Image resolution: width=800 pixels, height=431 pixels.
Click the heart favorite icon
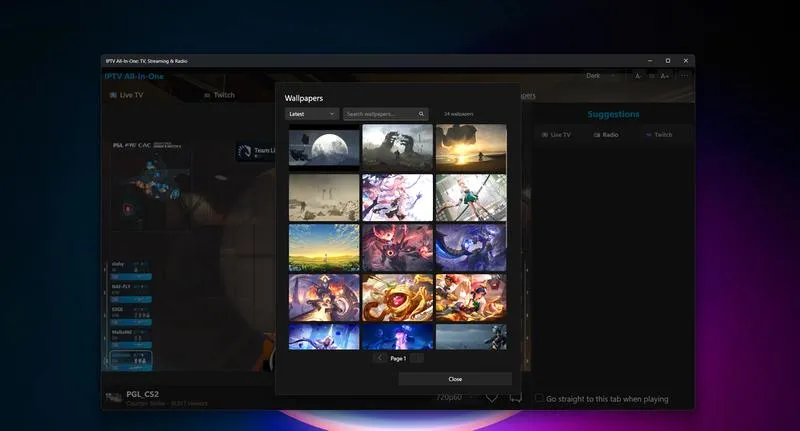492,397
